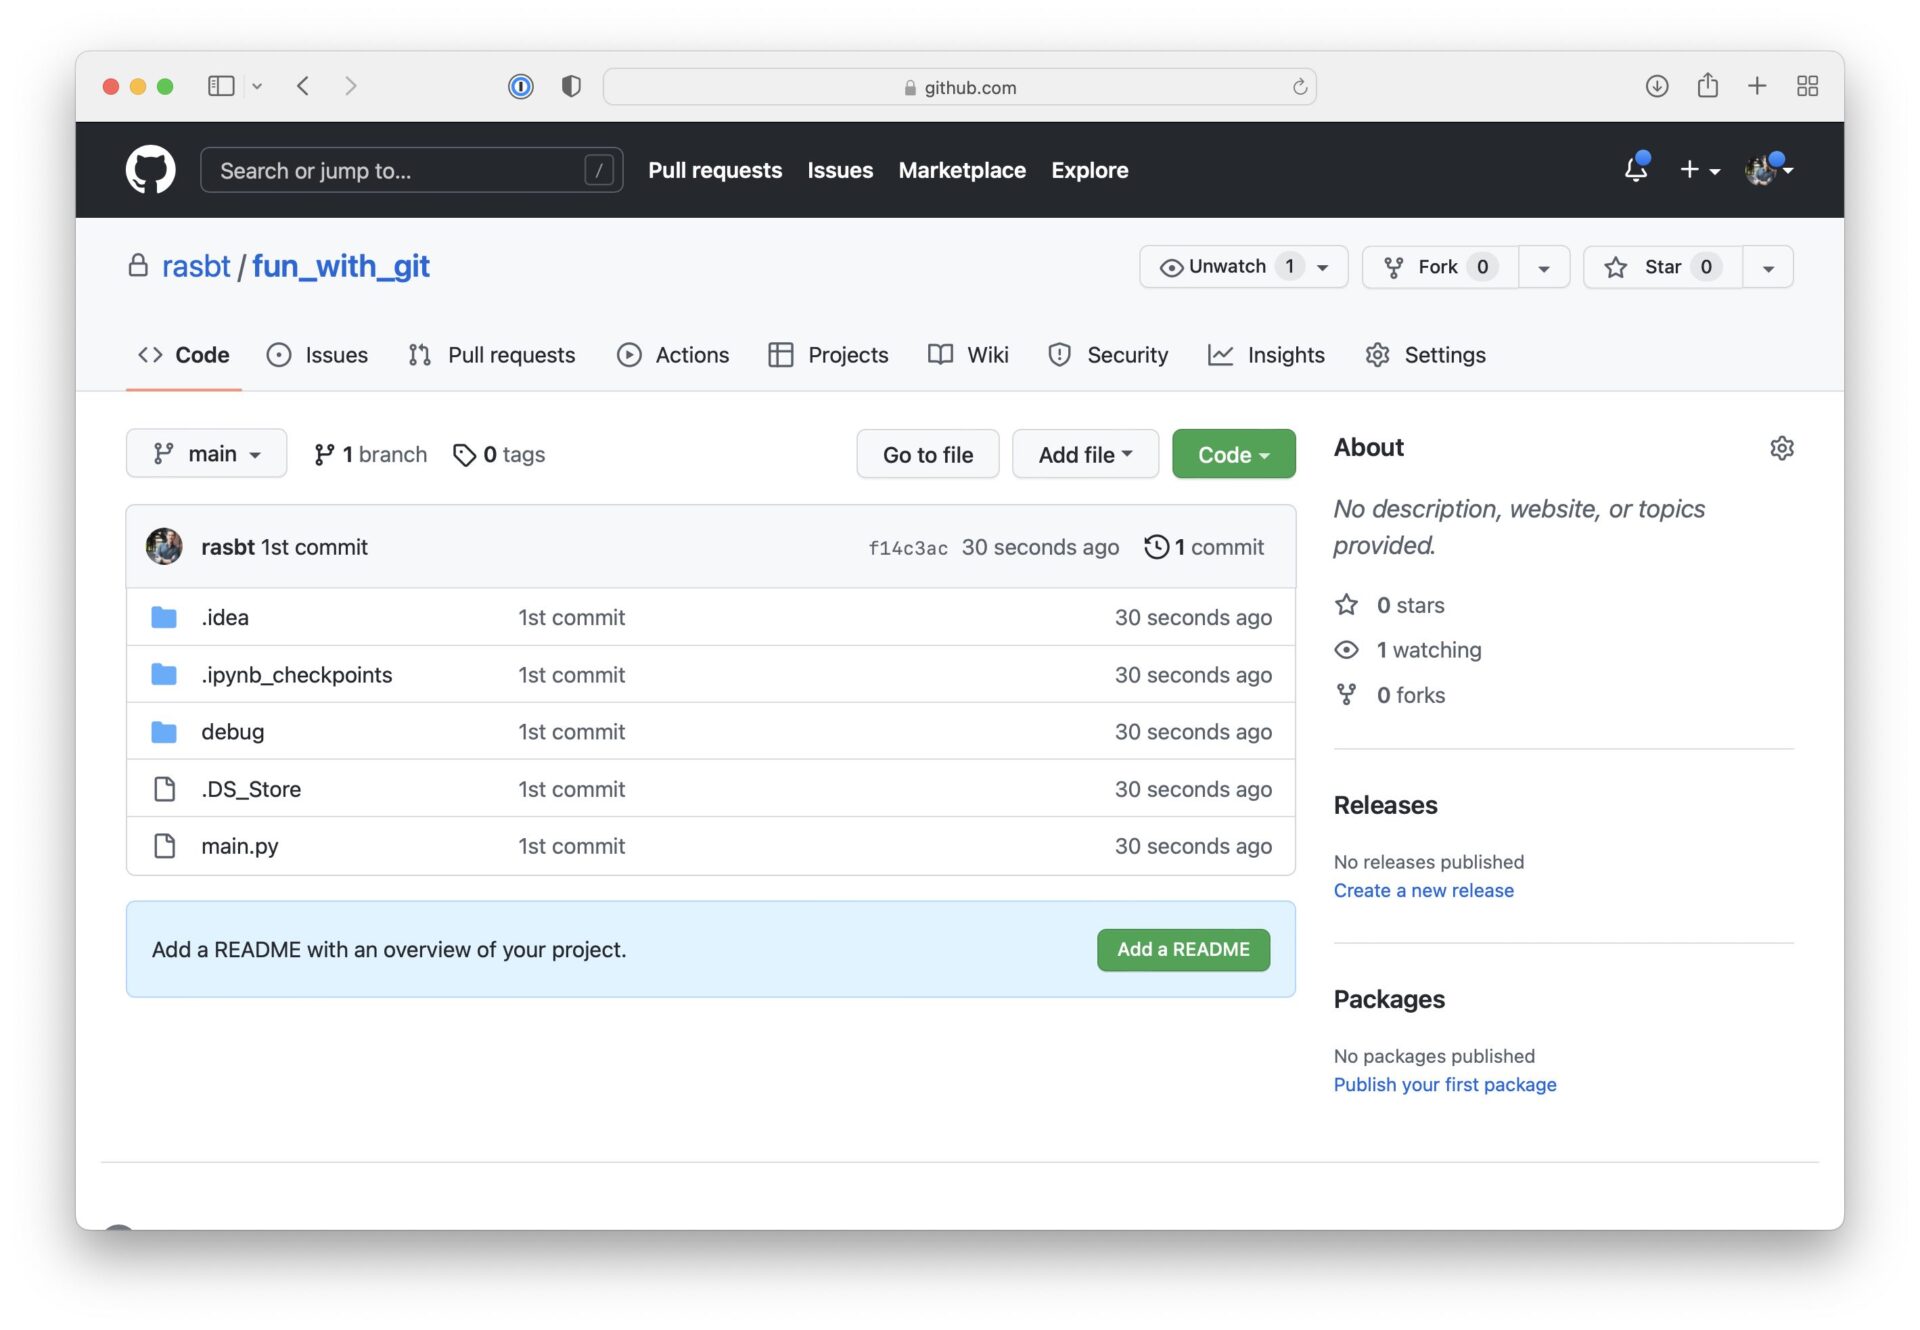Go forward with the browser forward arrow
Screen dimensions: 1920x1330
[350, 86]
